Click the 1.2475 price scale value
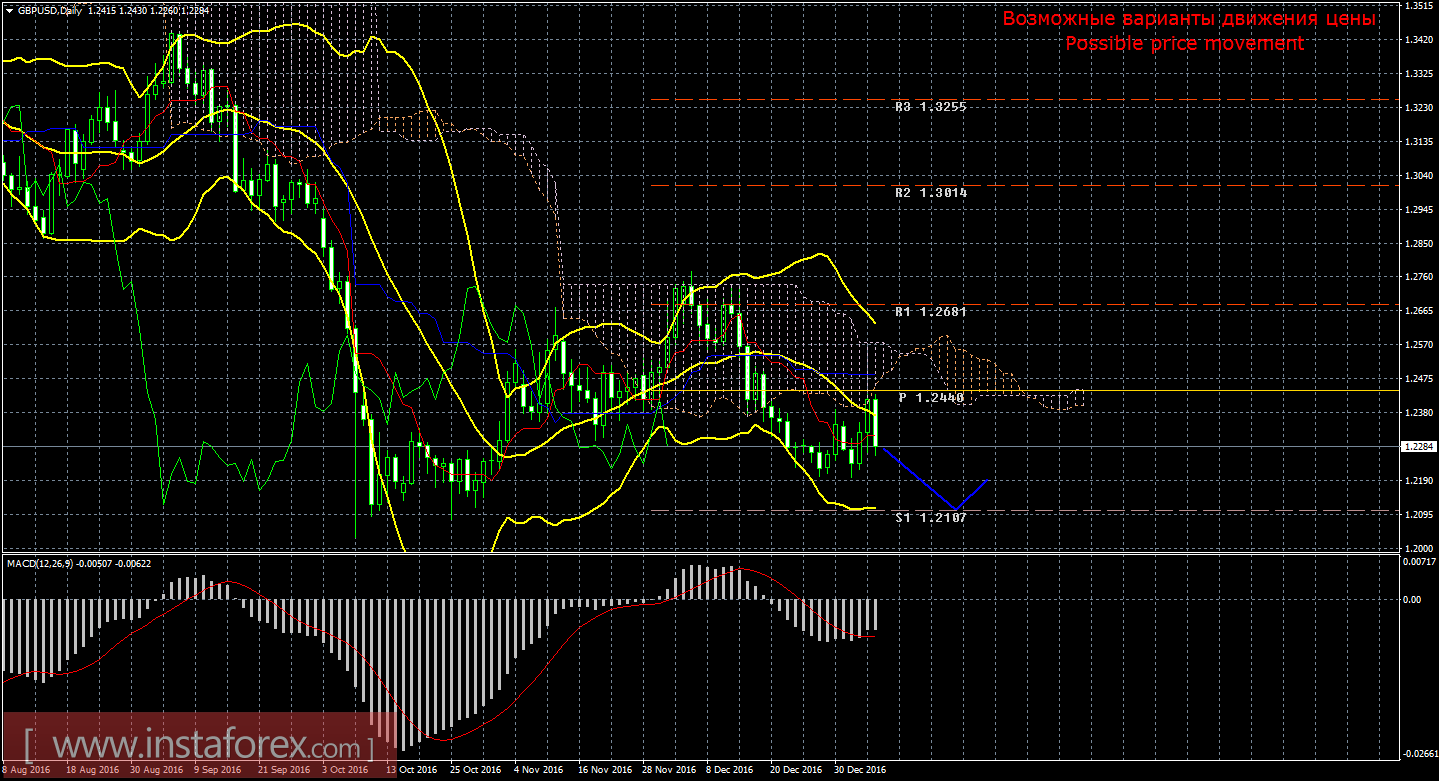 [1419, 379]
